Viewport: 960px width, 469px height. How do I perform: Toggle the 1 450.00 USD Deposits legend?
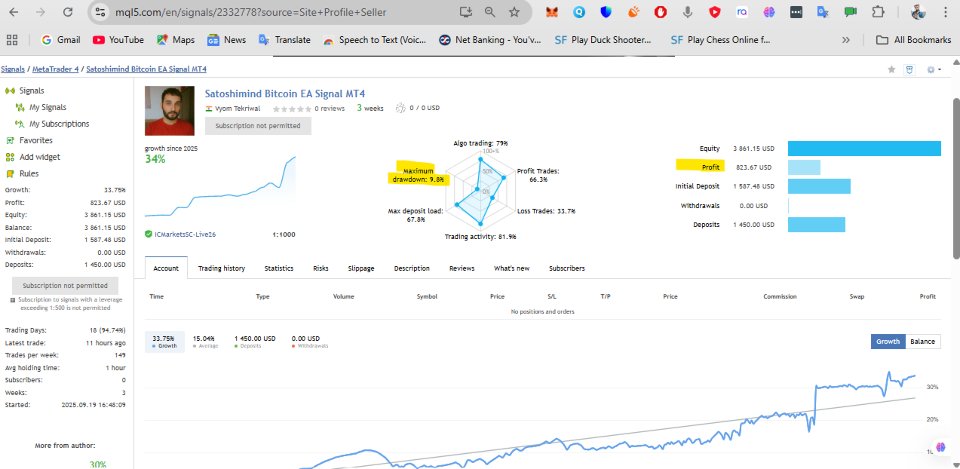[x=255, y=342]
